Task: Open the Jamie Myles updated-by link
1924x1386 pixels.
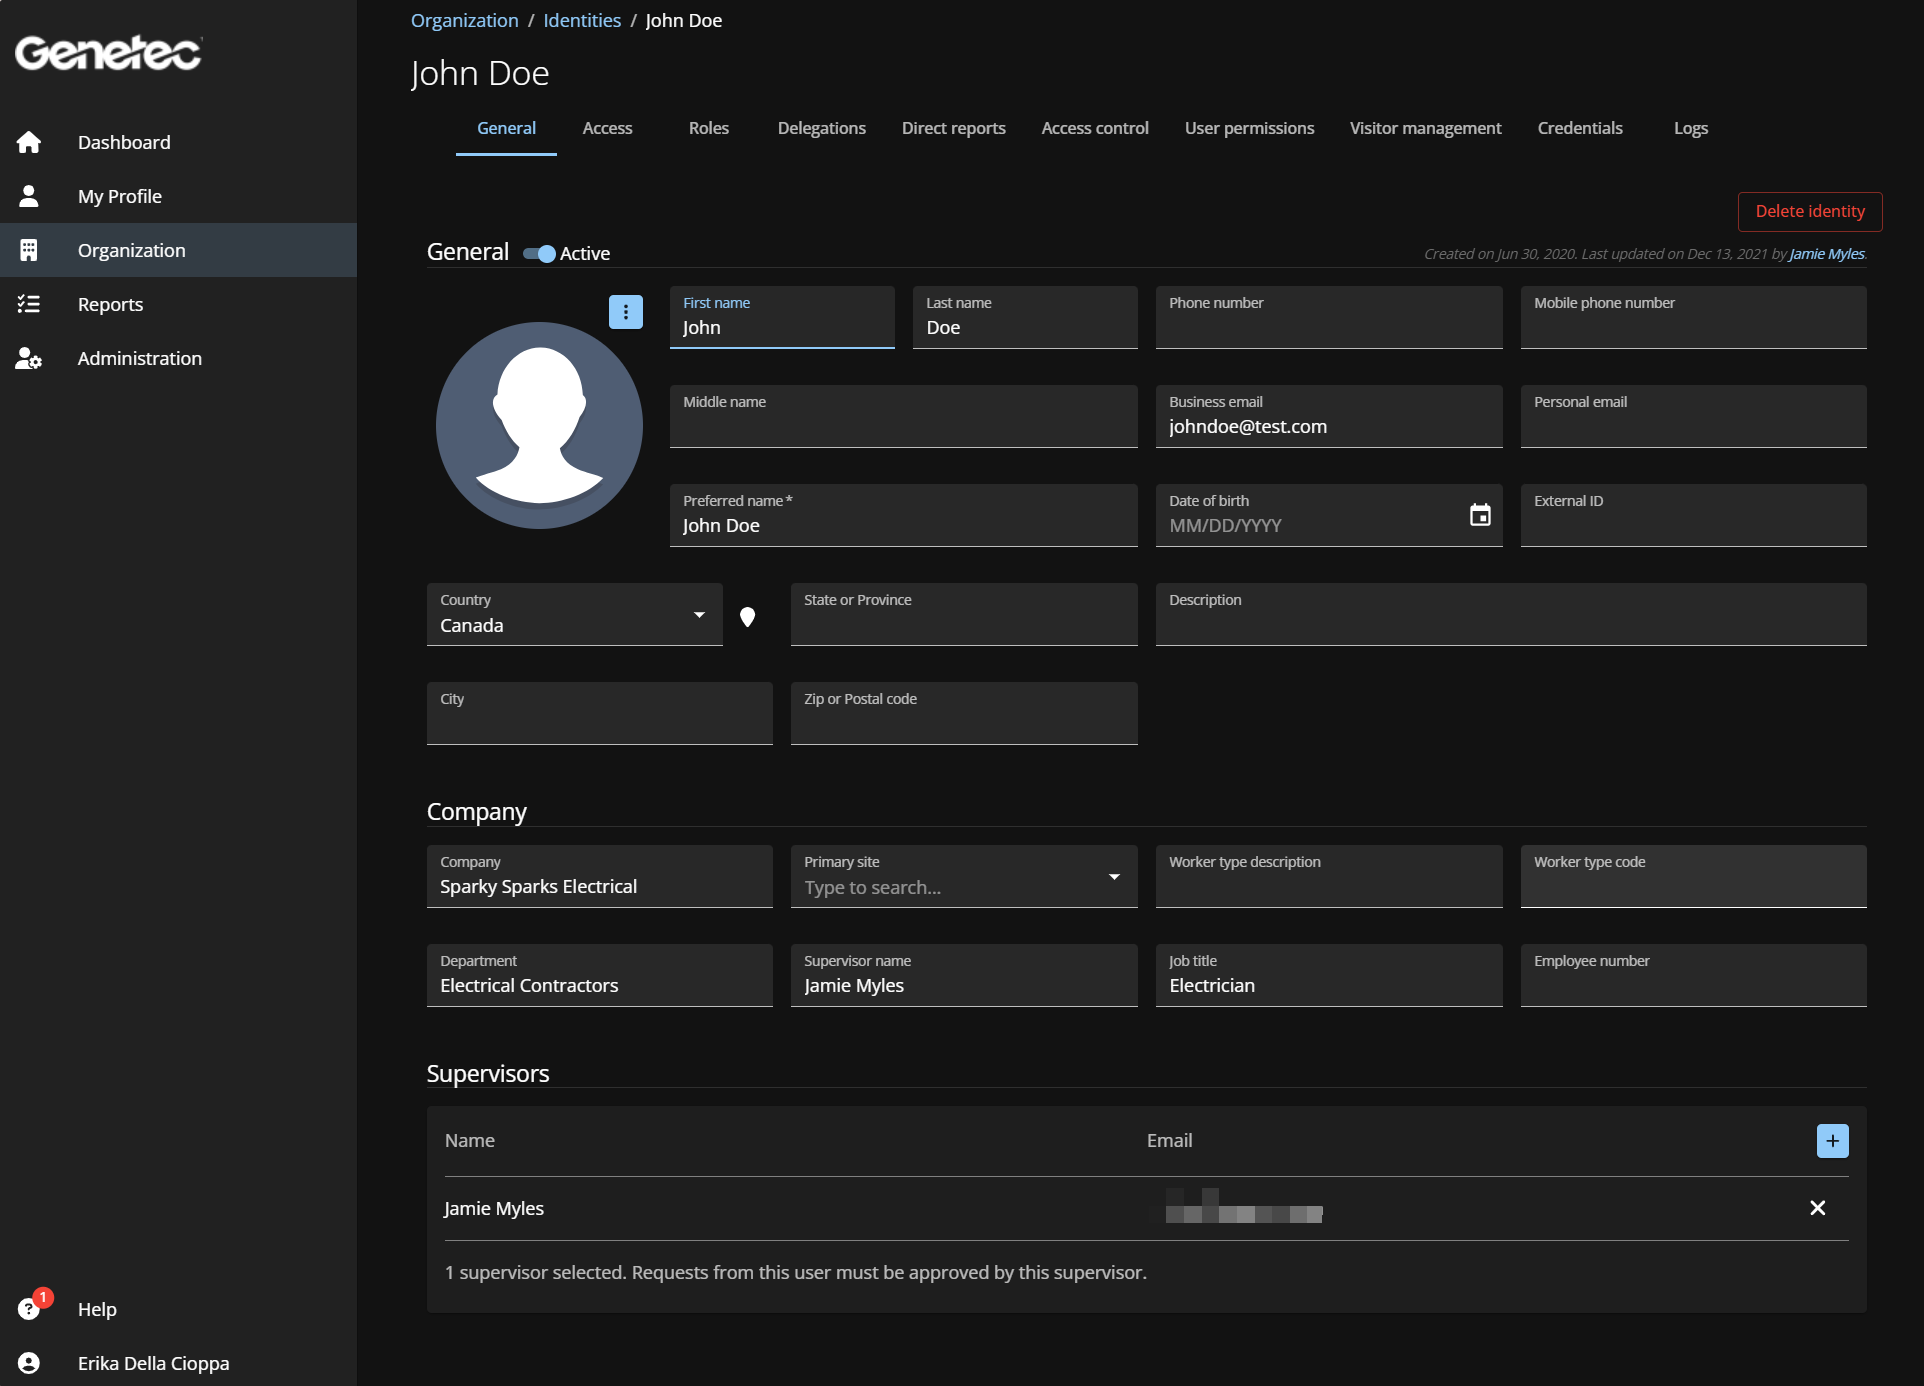Action: click(x=1826, y=254)
